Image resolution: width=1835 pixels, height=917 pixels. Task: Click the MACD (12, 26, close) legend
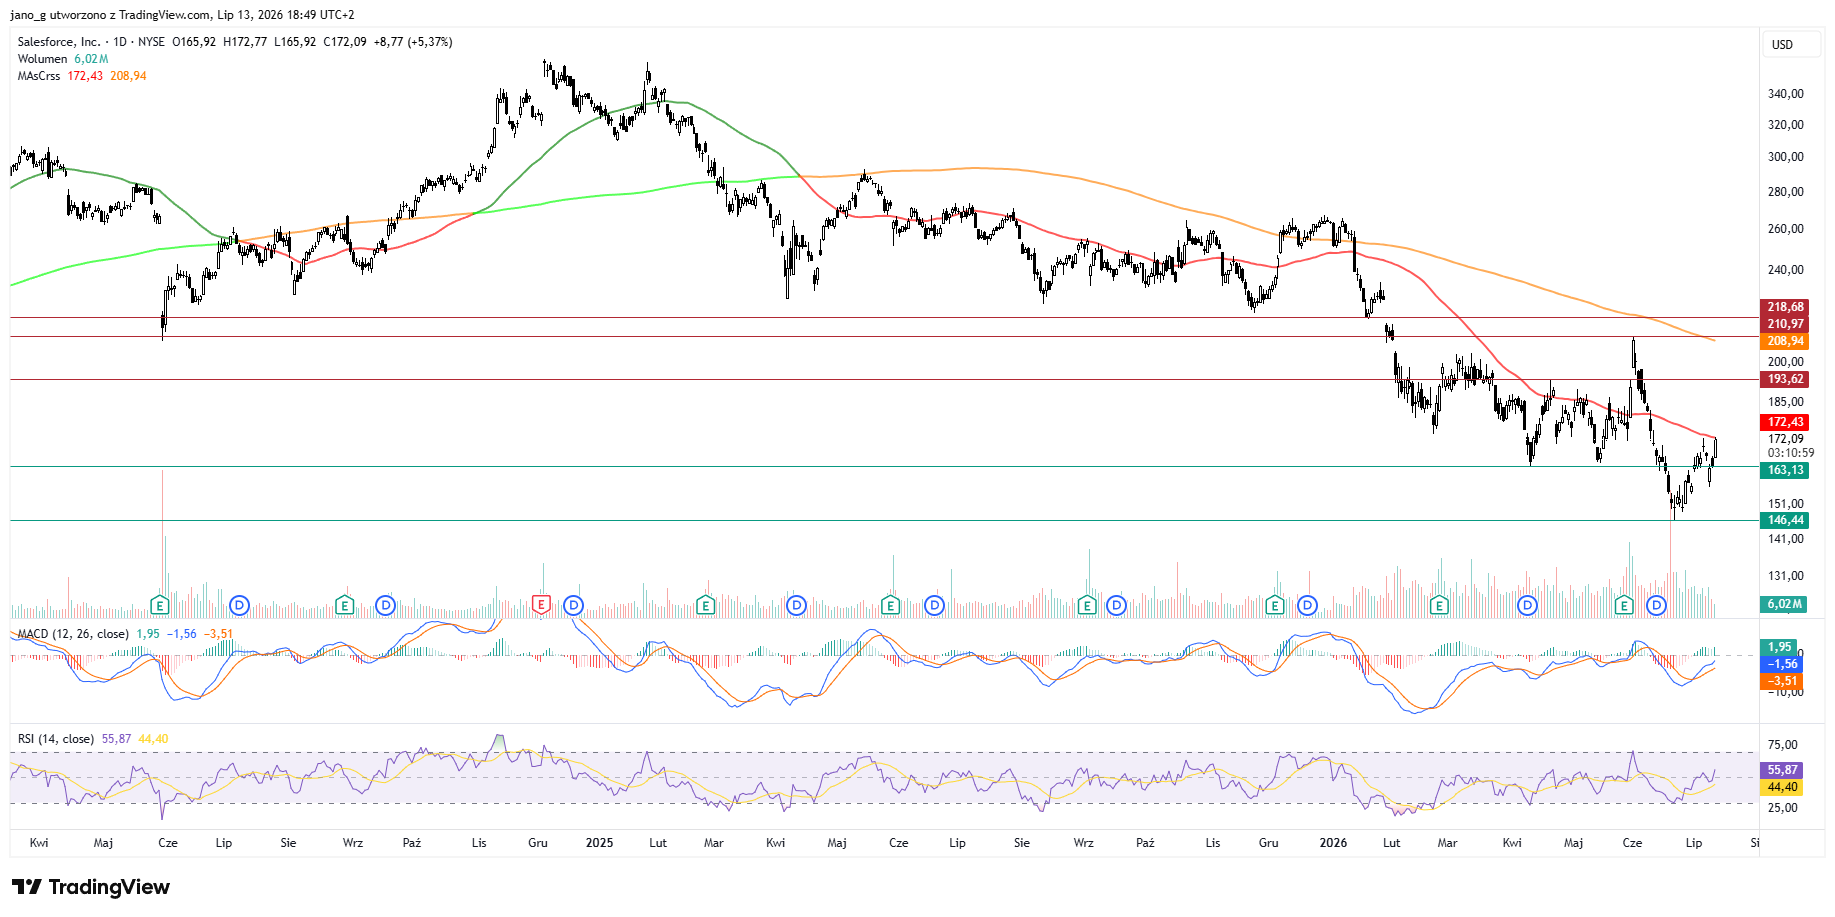73,634
